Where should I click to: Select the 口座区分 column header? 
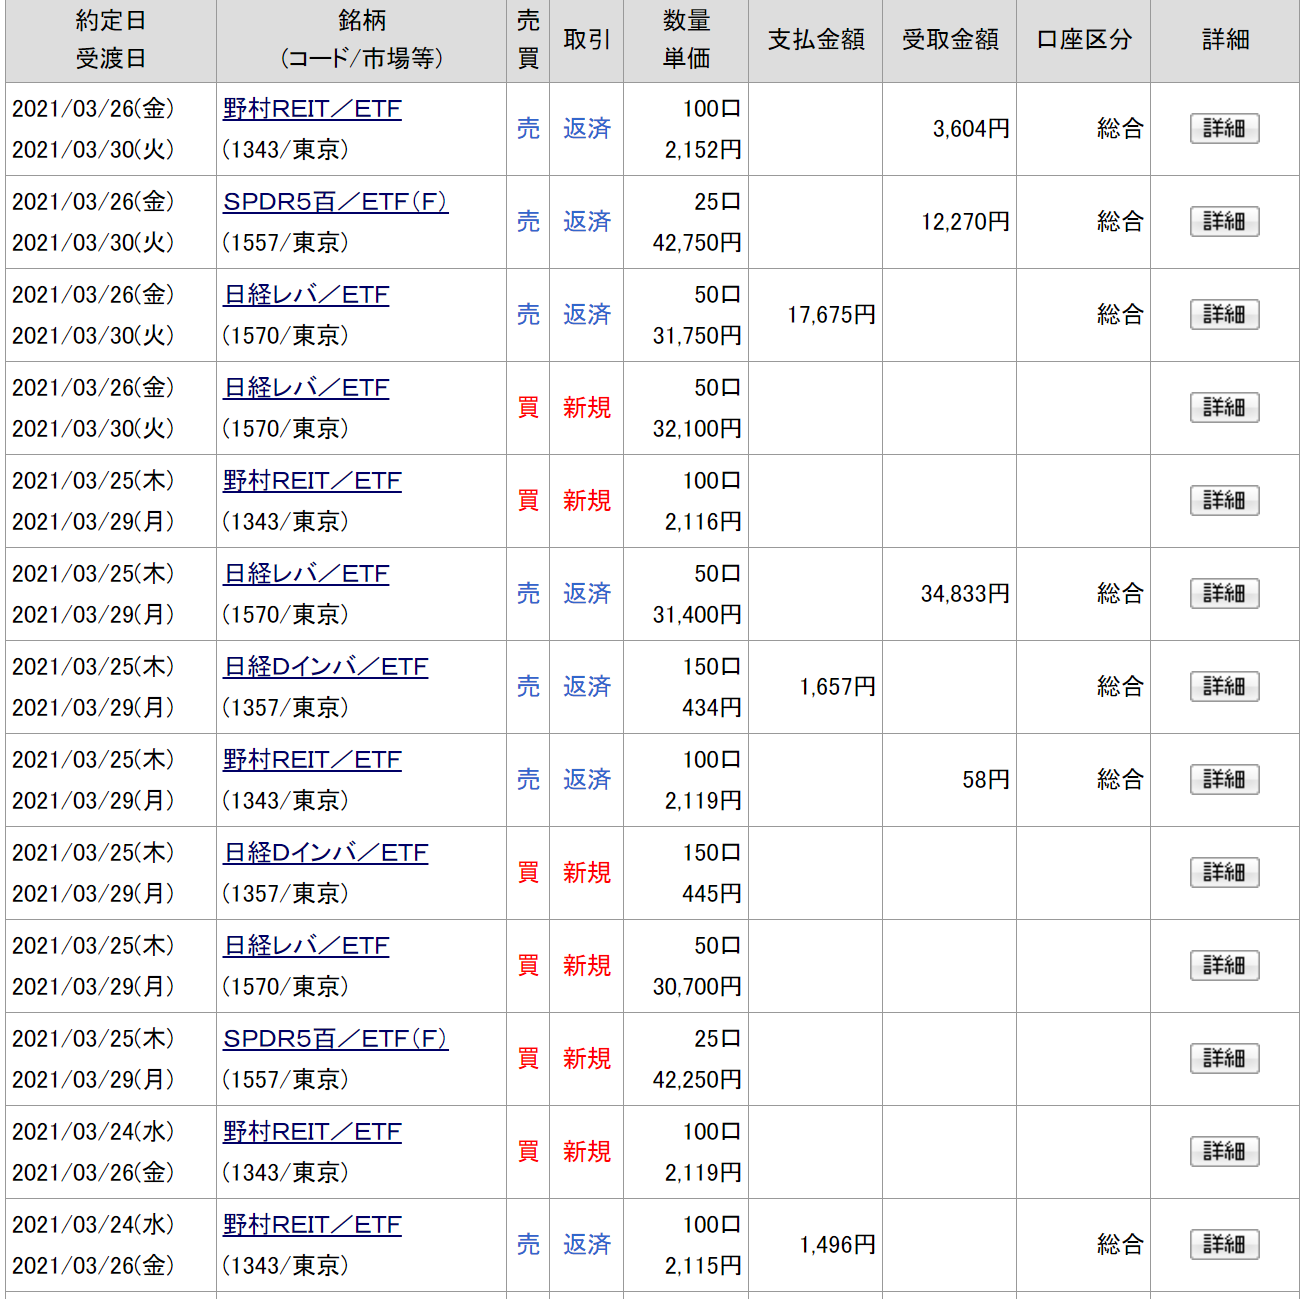[1084, 40]
